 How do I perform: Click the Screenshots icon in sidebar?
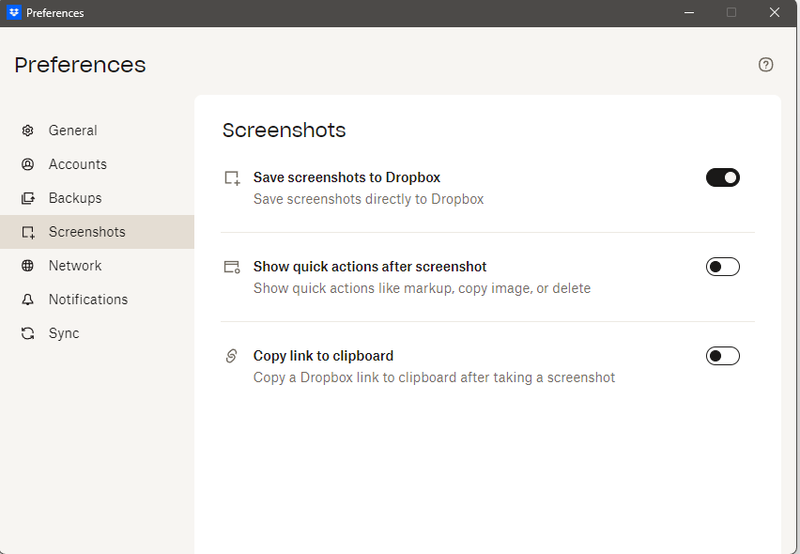point(28,232)
